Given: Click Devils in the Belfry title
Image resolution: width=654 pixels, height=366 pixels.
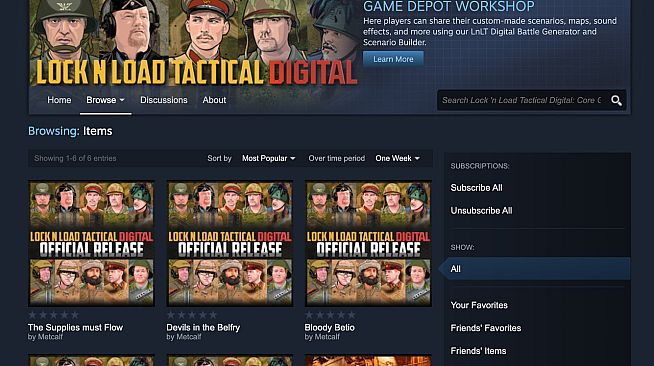Looking at the screenshot, I should coord(203,328).
